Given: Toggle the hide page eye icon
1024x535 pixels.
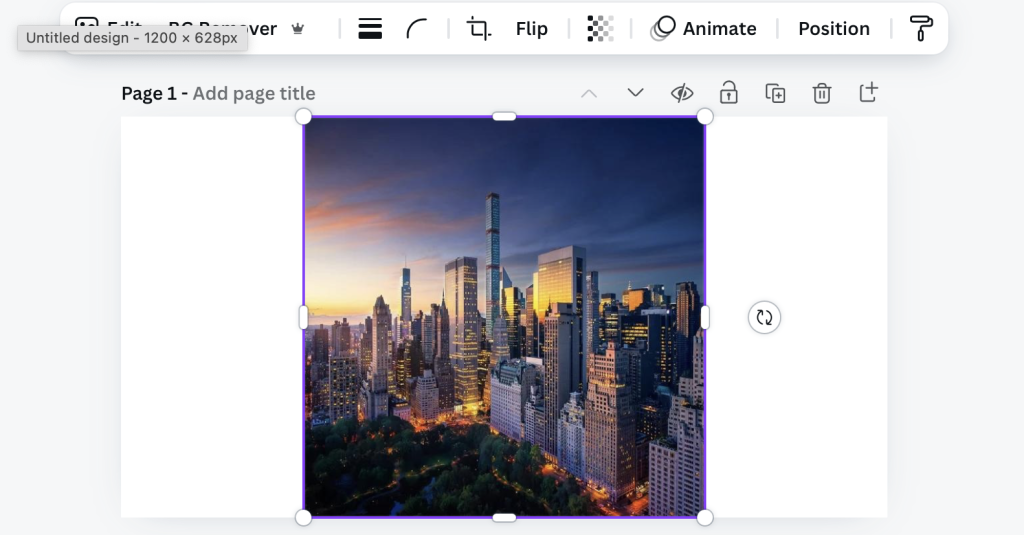Looking at the screenshot, I should pyautogui.click(x=682, y=93).
